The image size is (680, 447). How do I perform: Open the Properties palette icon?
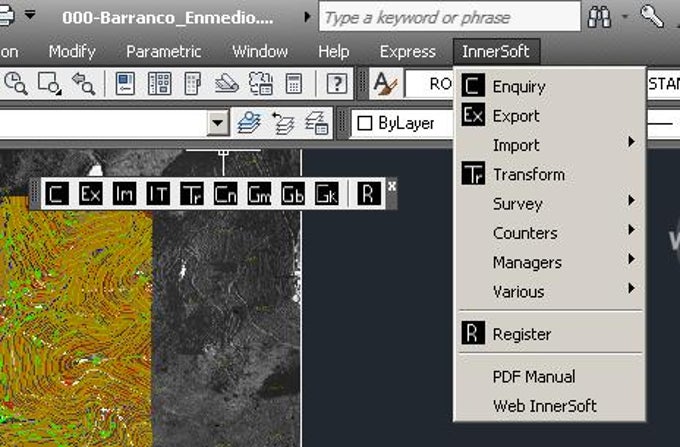point(126,83)
